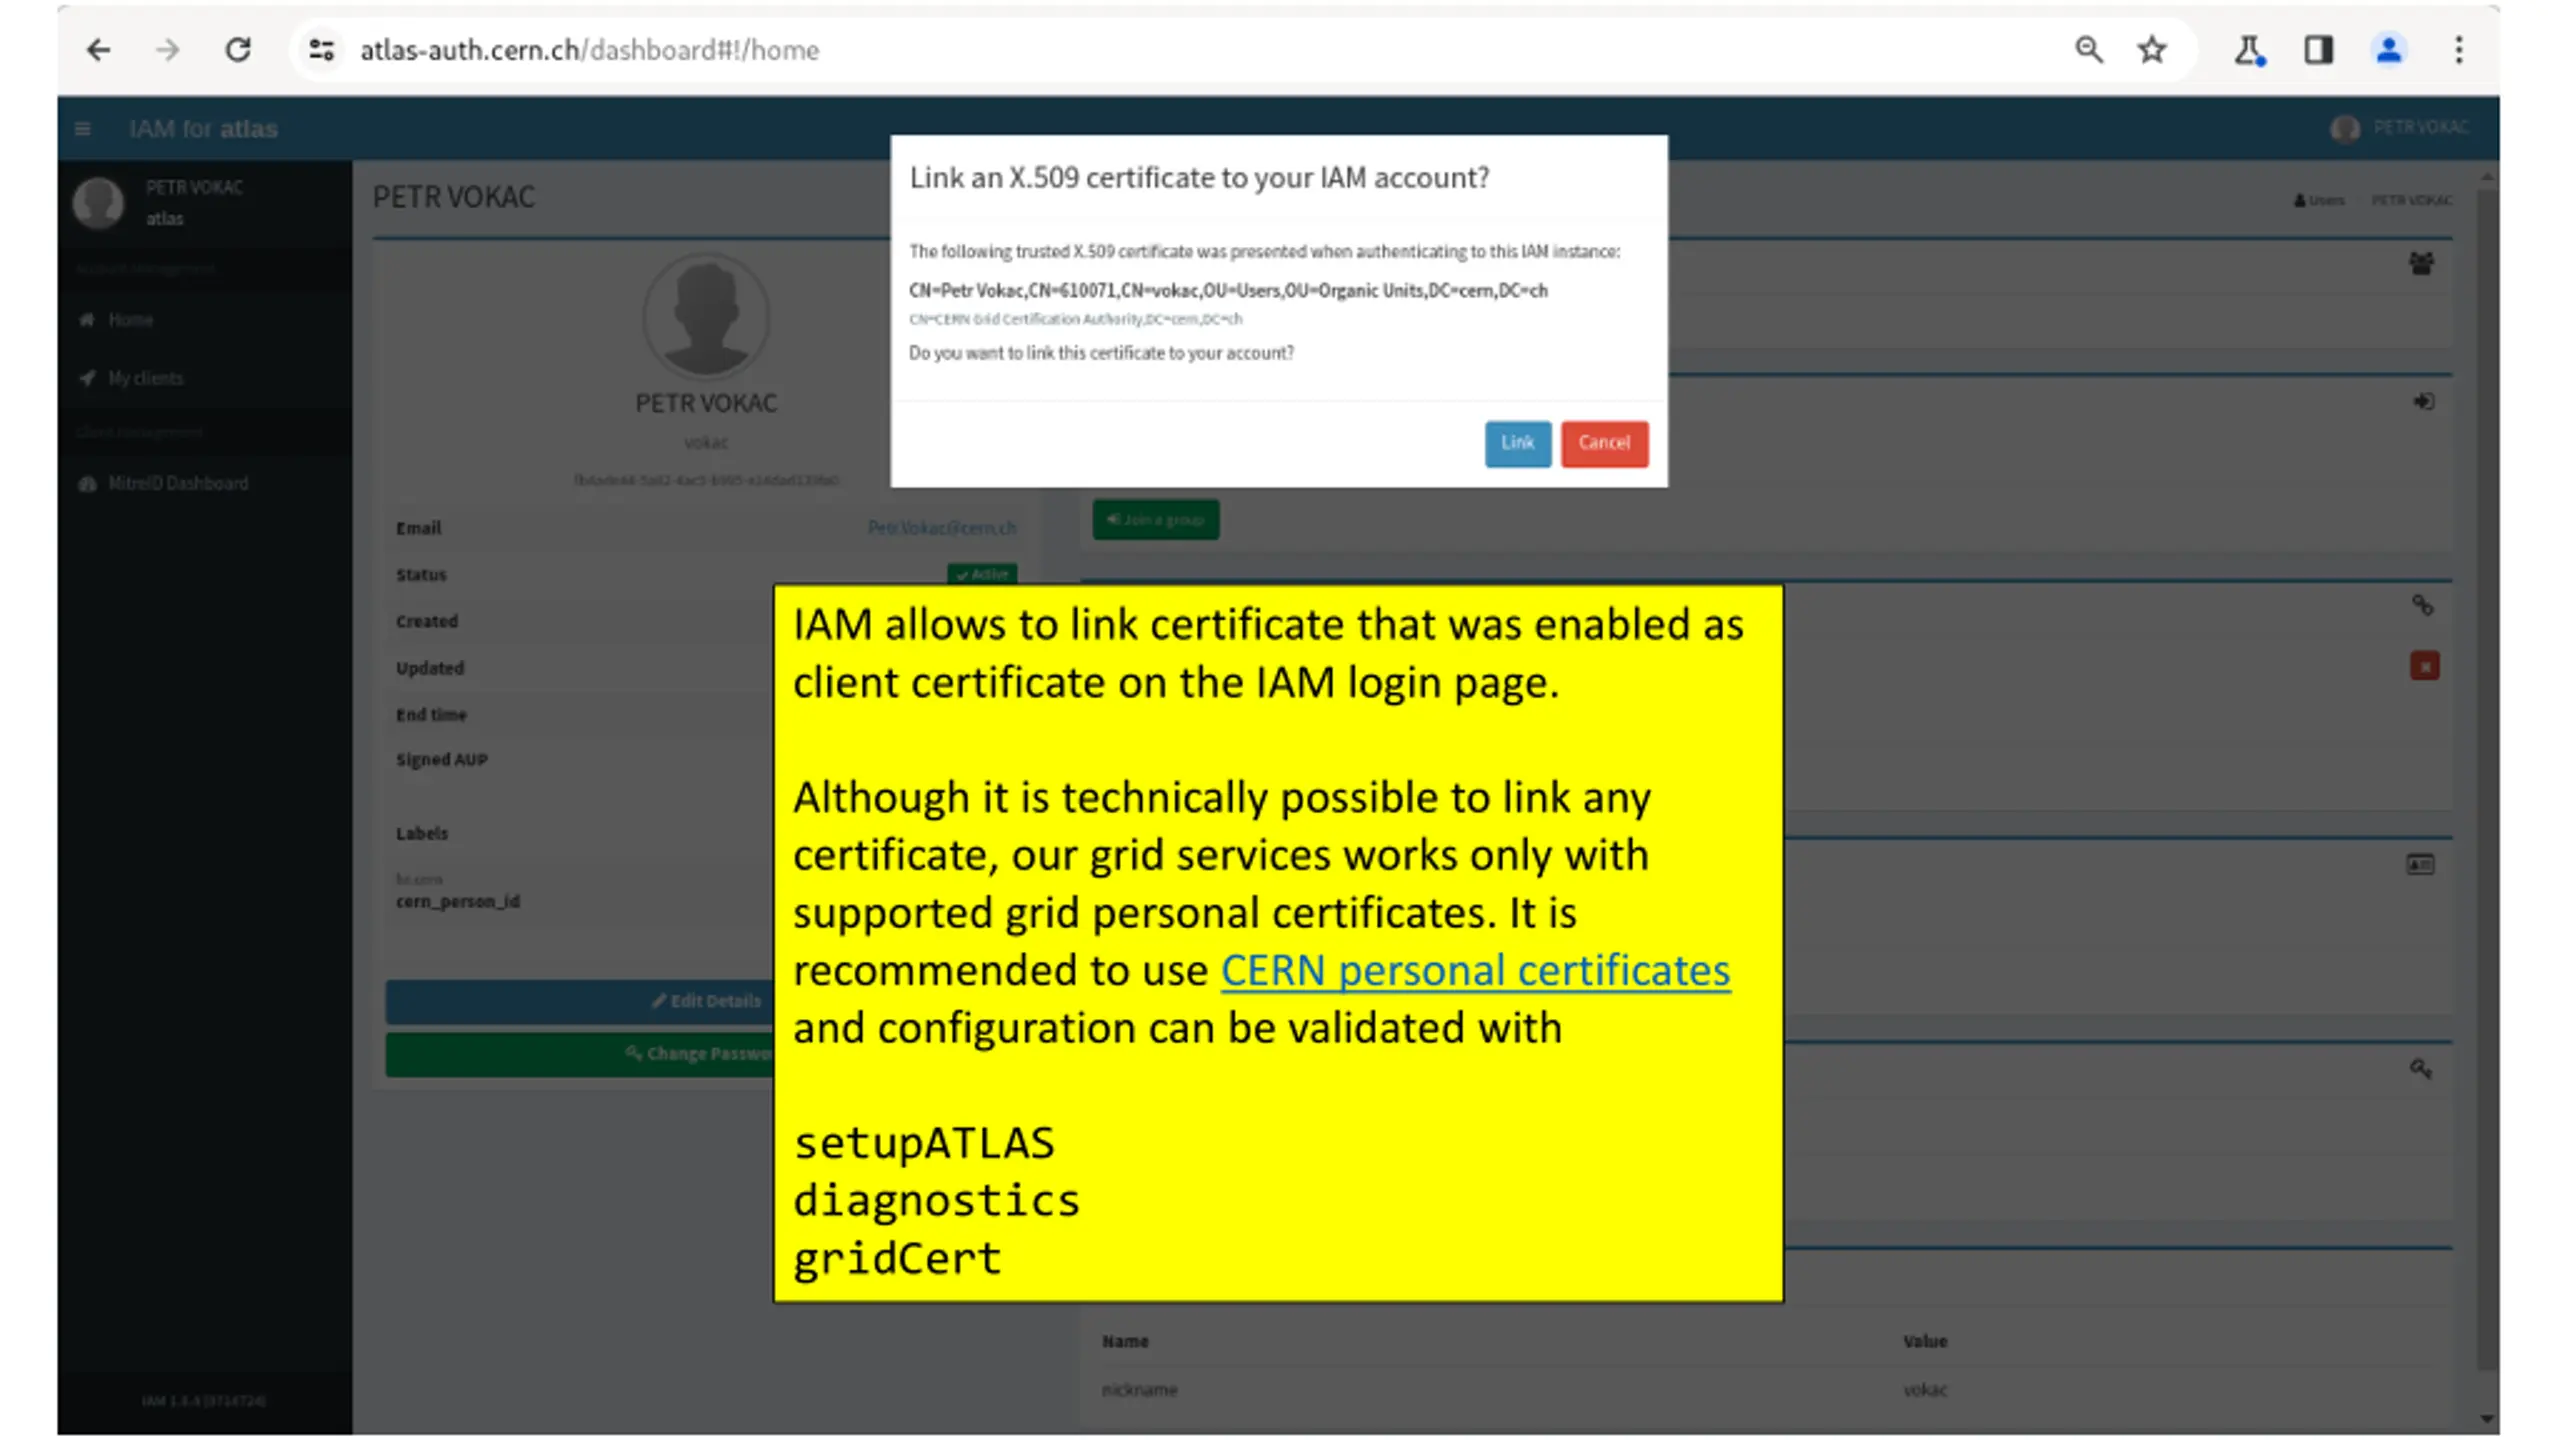This screenshot has height=1440, width=2560.
Task: Click the green Change Password button
Action: 580,1054
